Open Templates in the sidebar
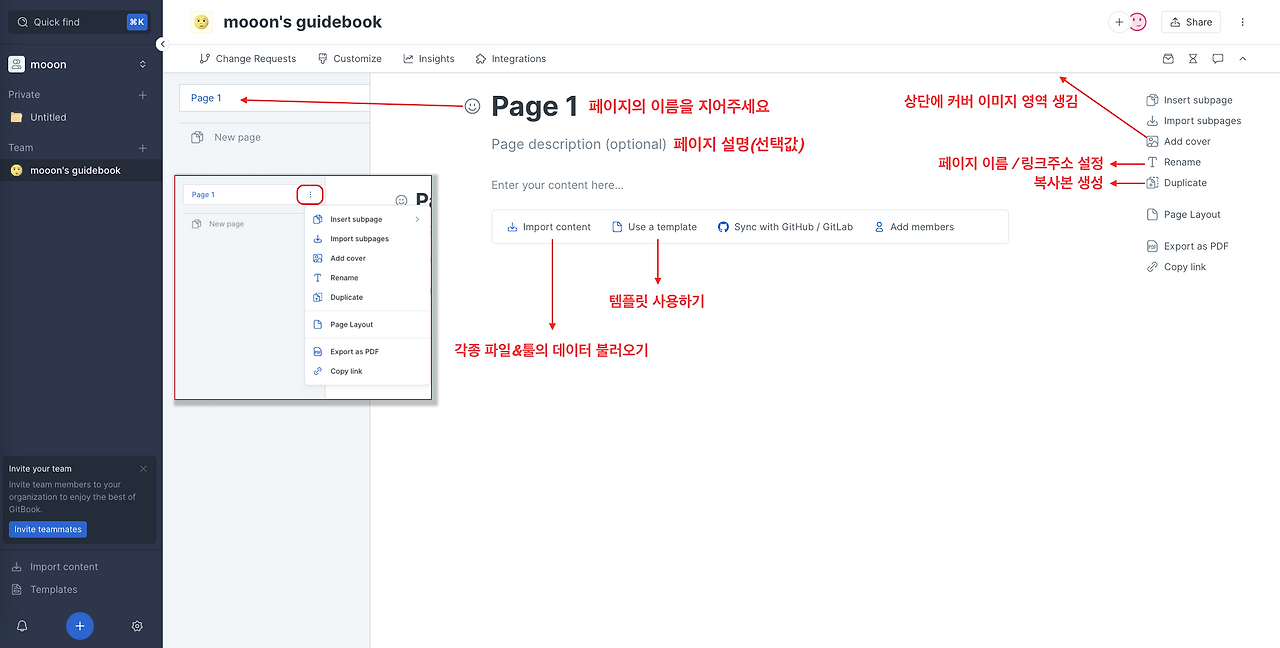This screenshot has width=1280, height=648. 54,590
